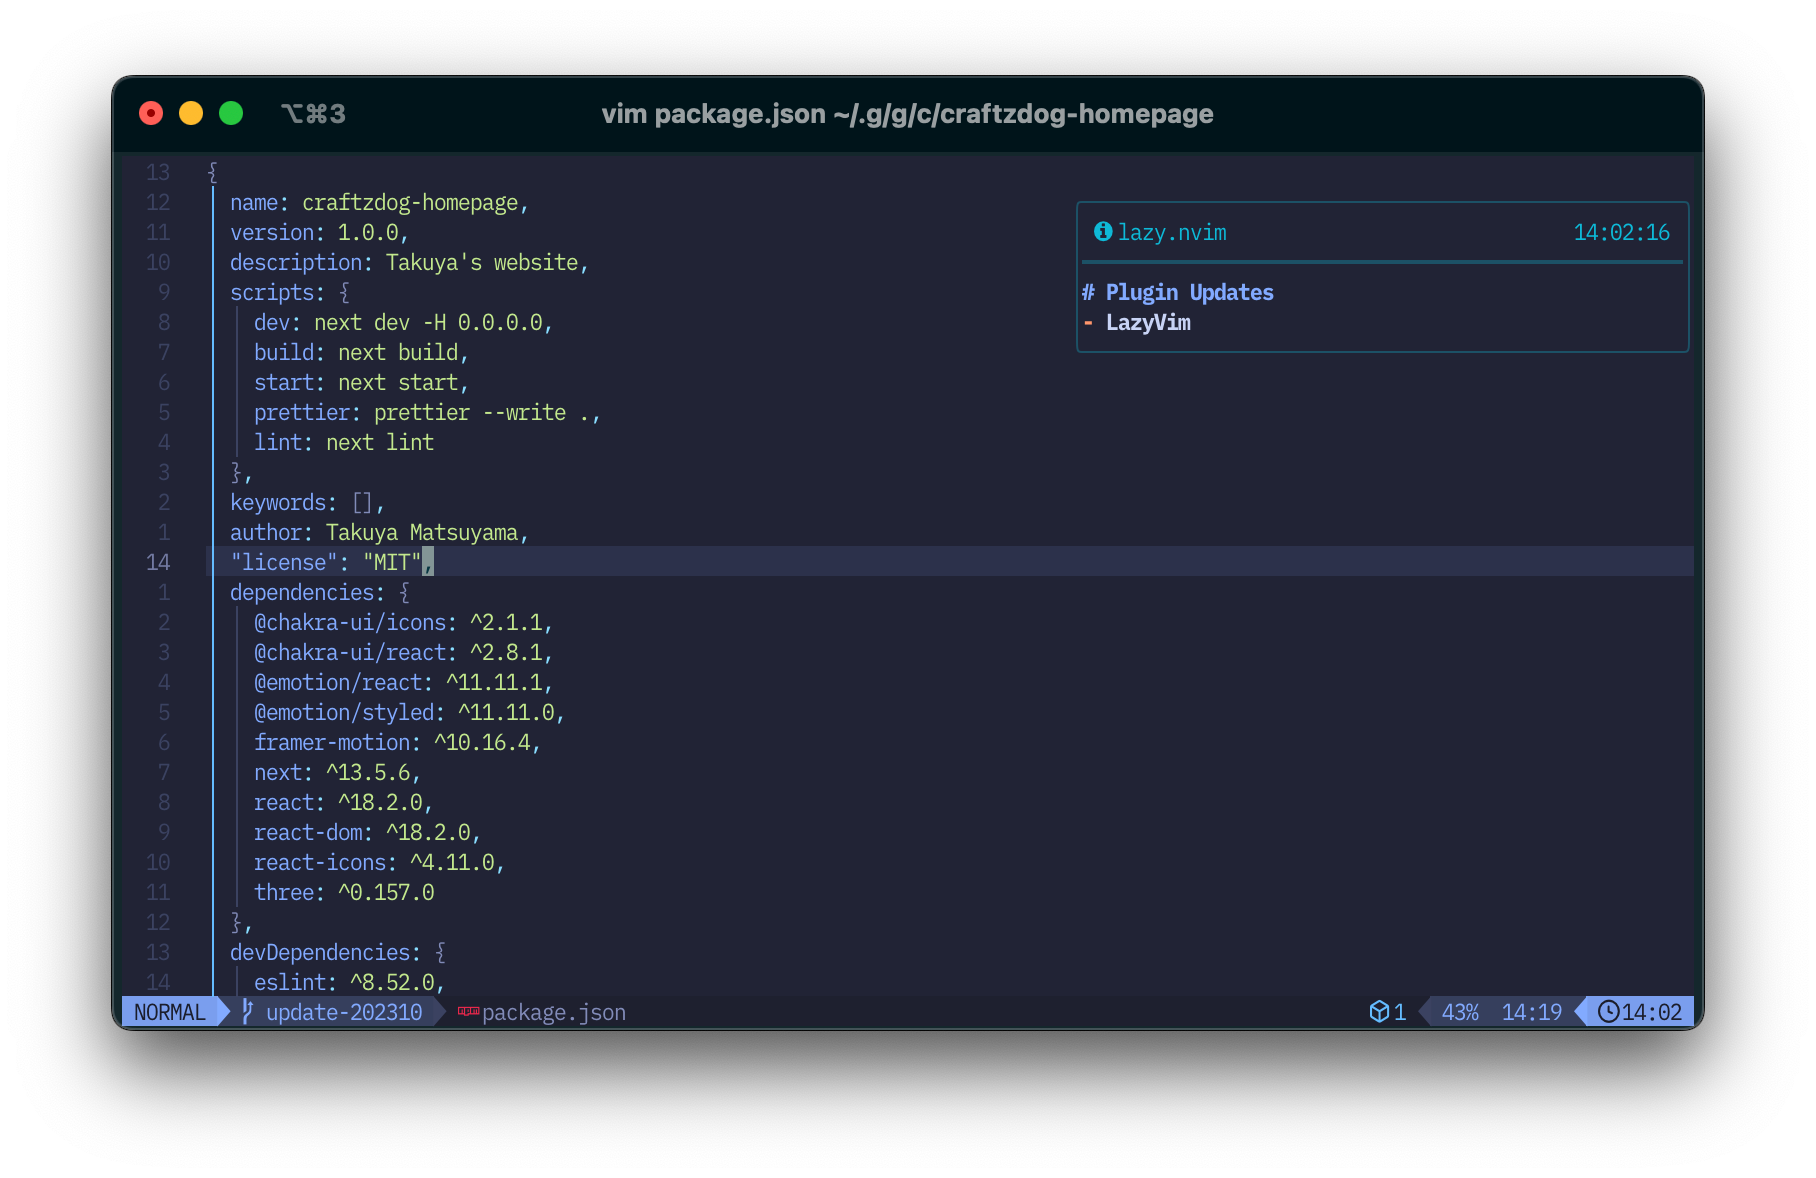
Task: Click the red close window button
Action: click(151, 114)
